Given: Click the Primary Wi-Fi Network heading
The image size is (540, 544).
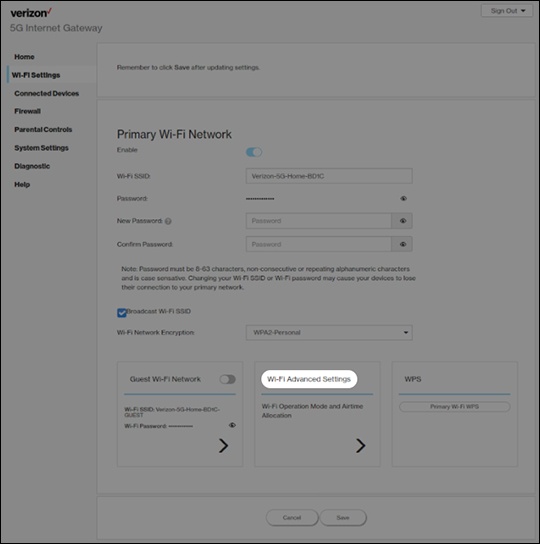Looking at the screenshot, I should pyautogui.click(x=174, y=134).
